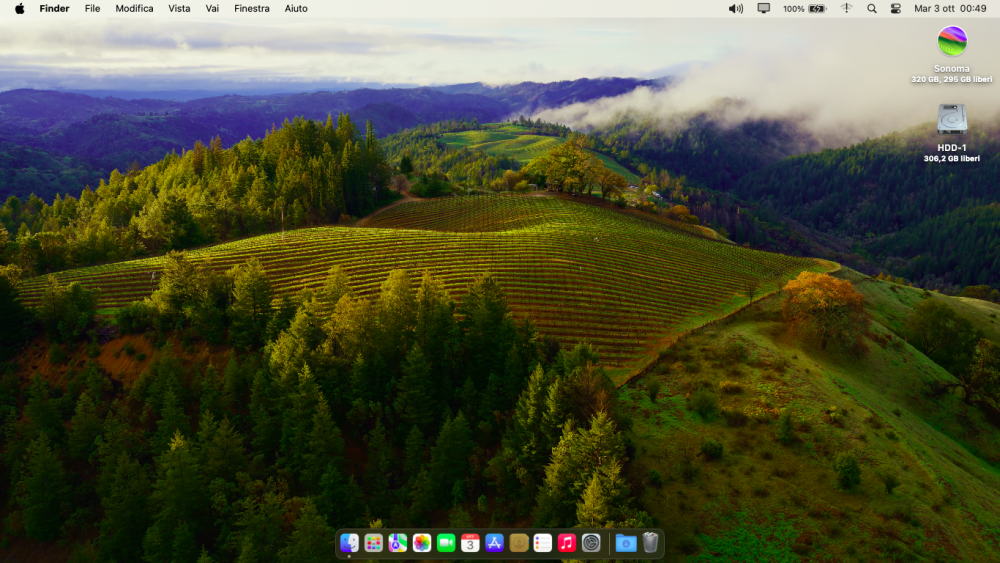Open the Modifica menu
Image resolution: width=1000 pixels, height=563 pixels.
134,8
